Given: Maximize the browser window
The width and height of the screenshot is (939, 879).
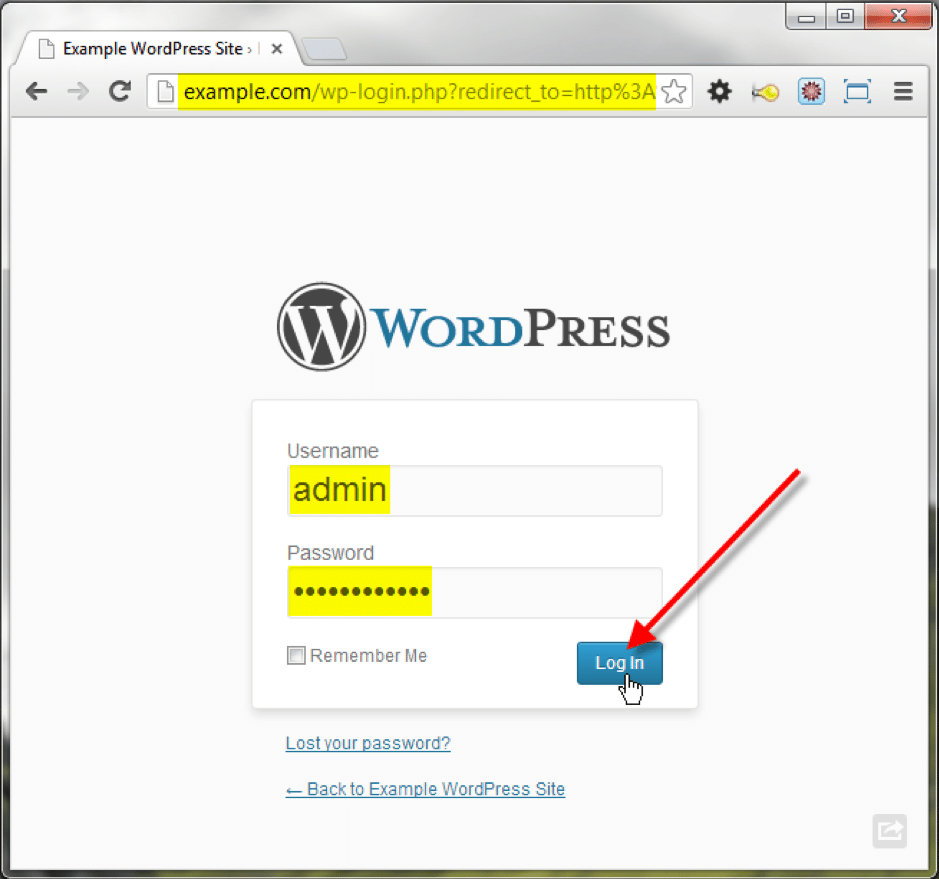Looking at the screenshot, I should pyautogui.click(x=845, y=16).
